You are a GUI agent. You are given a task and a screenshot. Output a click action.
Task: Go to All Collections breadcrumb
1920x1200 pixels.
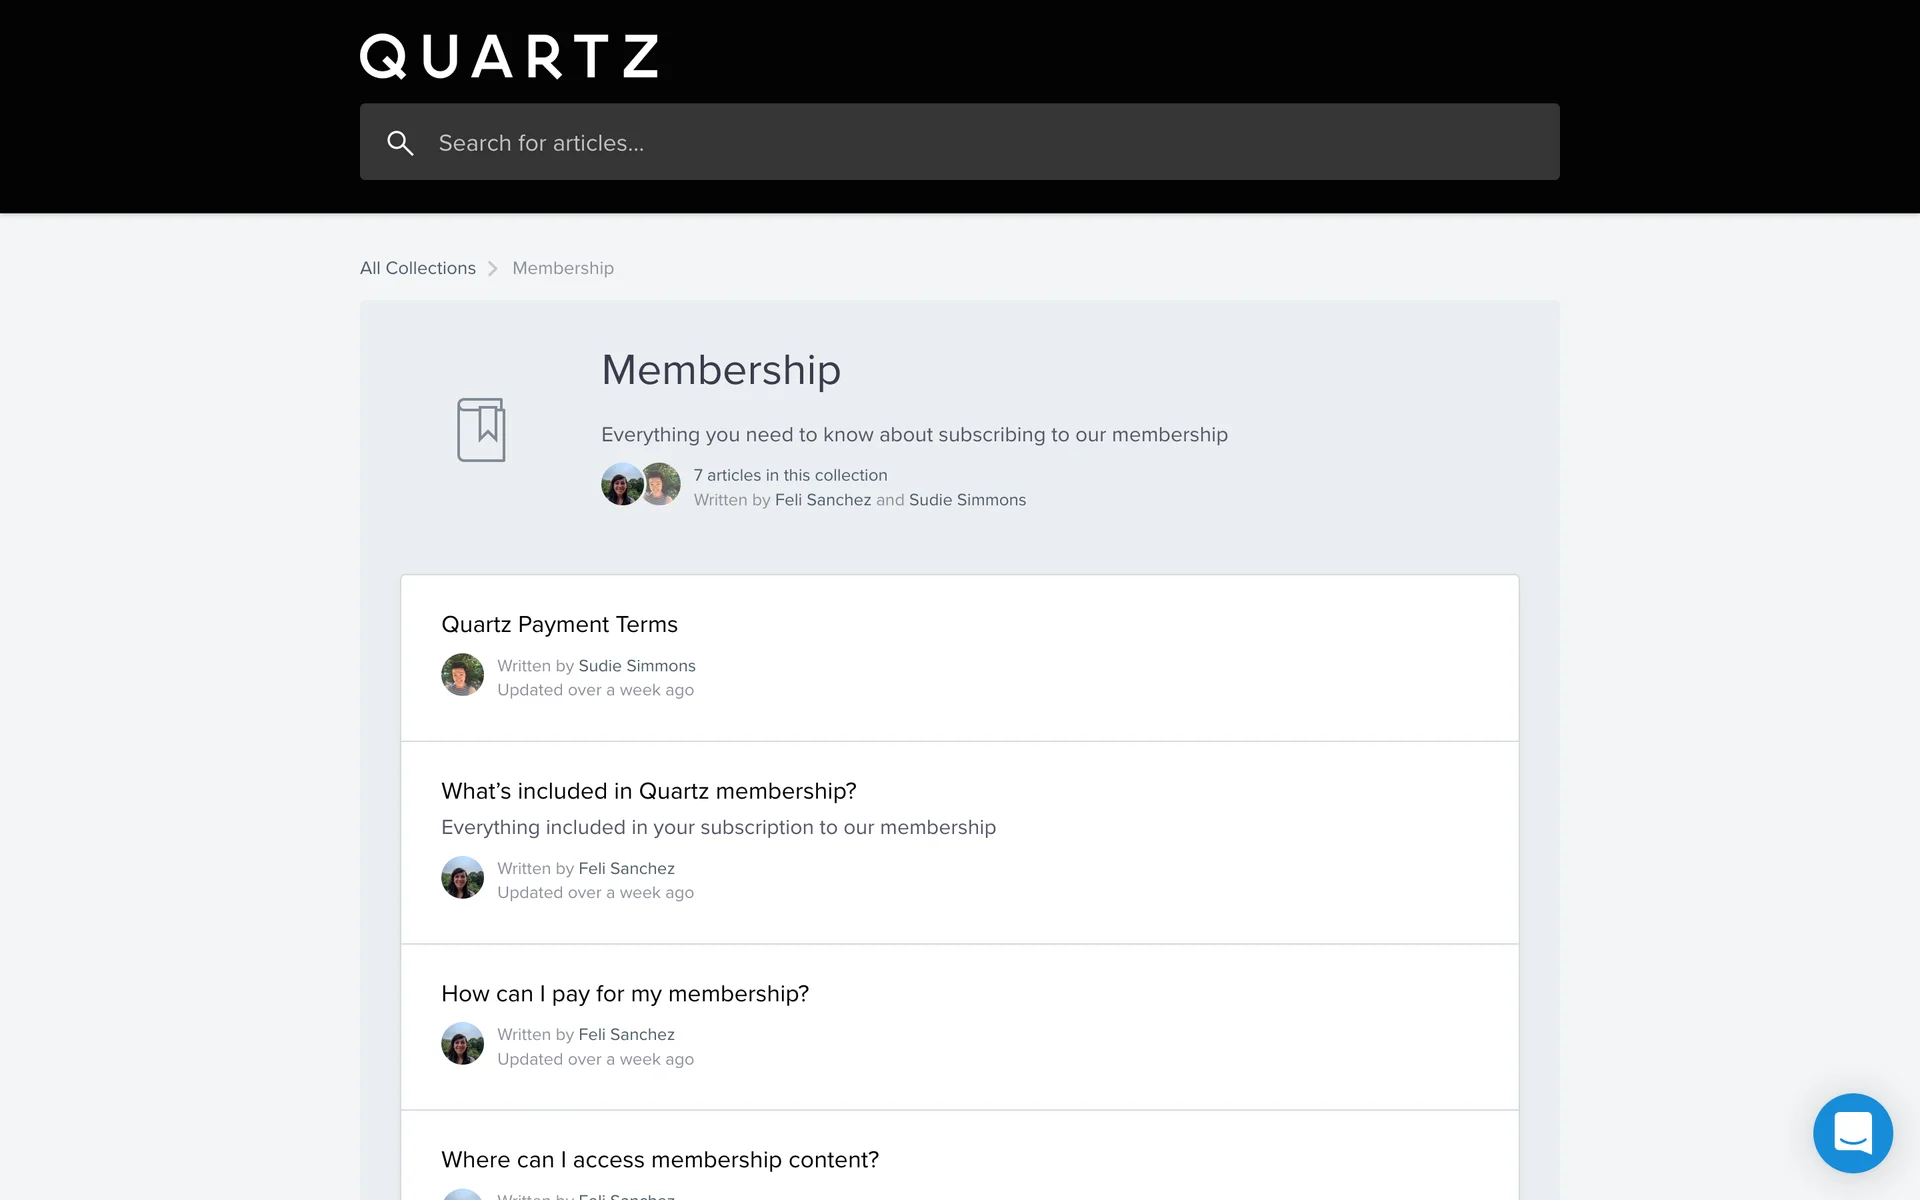tap(418, 268)
